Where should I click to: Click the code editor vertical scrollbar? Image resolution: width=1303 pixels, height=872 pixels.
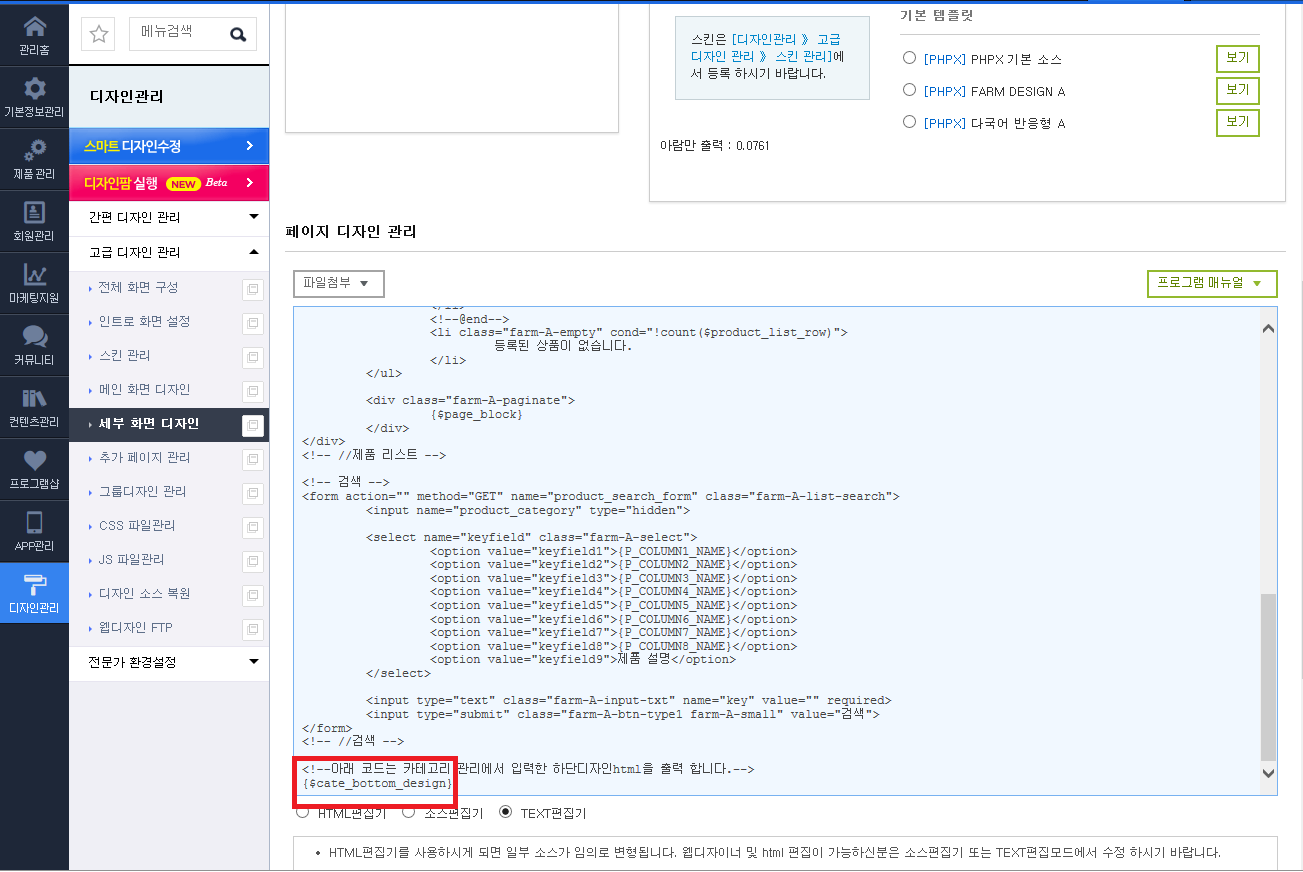[x=1269, y=551]
